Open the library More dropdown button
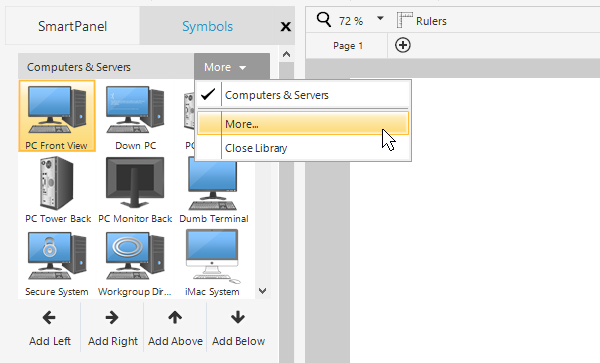 click(x=232, y=67)
